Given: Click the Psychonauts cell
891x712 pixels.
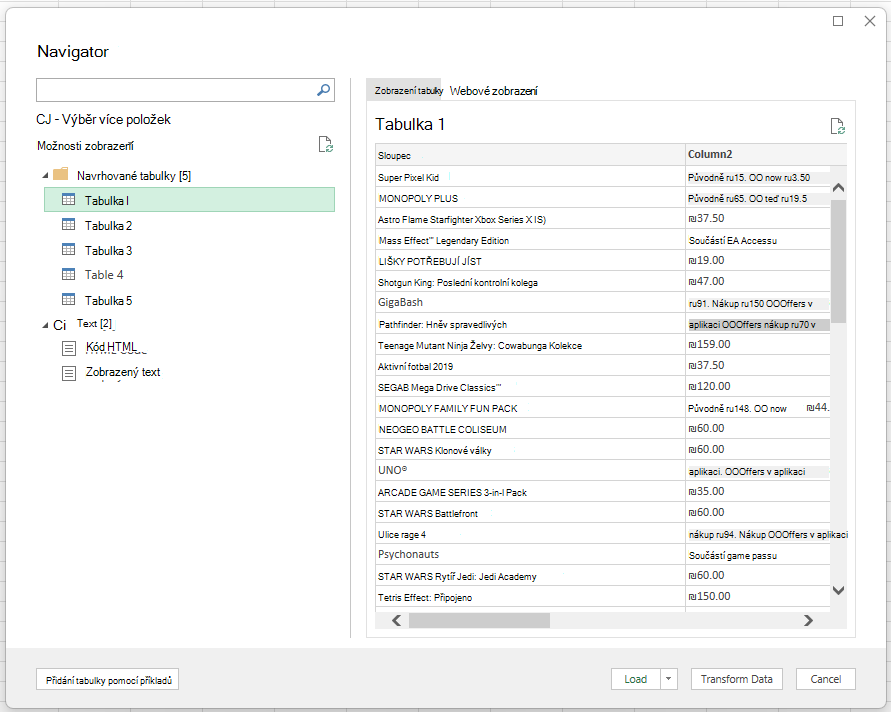Looking at the screenshot, I should point(530,555).
